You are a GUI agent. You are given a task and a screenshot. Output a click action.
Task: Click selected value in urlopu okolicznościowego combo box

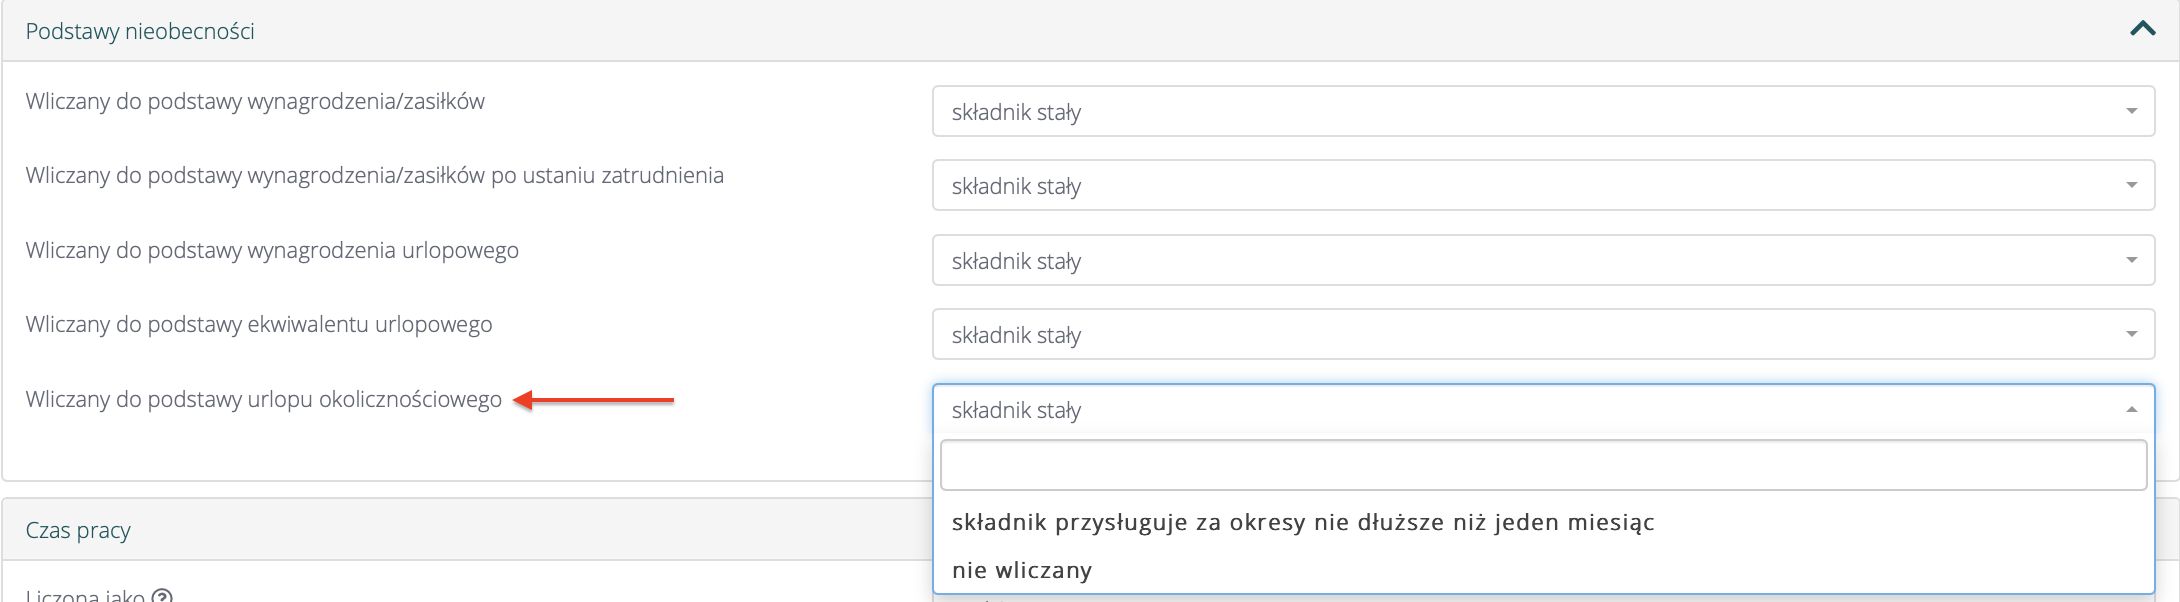1016,410
